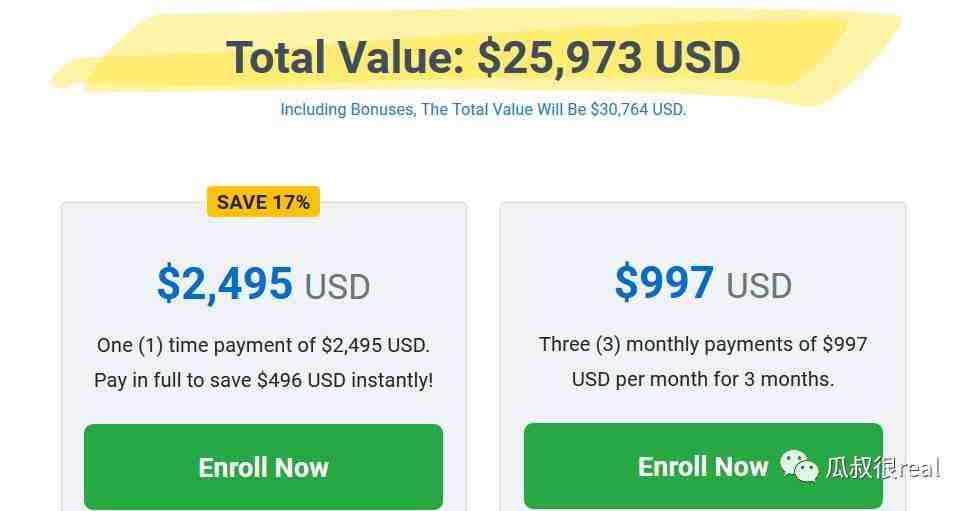Click the USD per month for 3 months line
This screenshot has width=972, height=511.
703,379
